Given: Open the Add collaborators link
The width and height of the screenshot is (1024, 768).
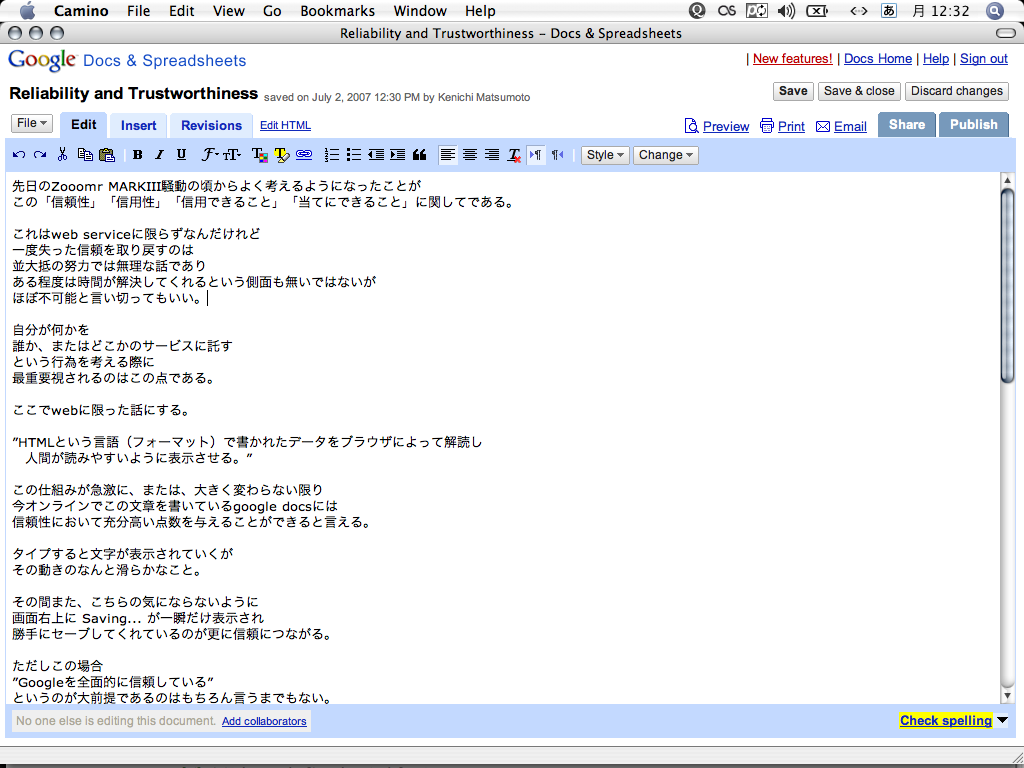Looking at the screenshot, I should [x=263, y=721].
